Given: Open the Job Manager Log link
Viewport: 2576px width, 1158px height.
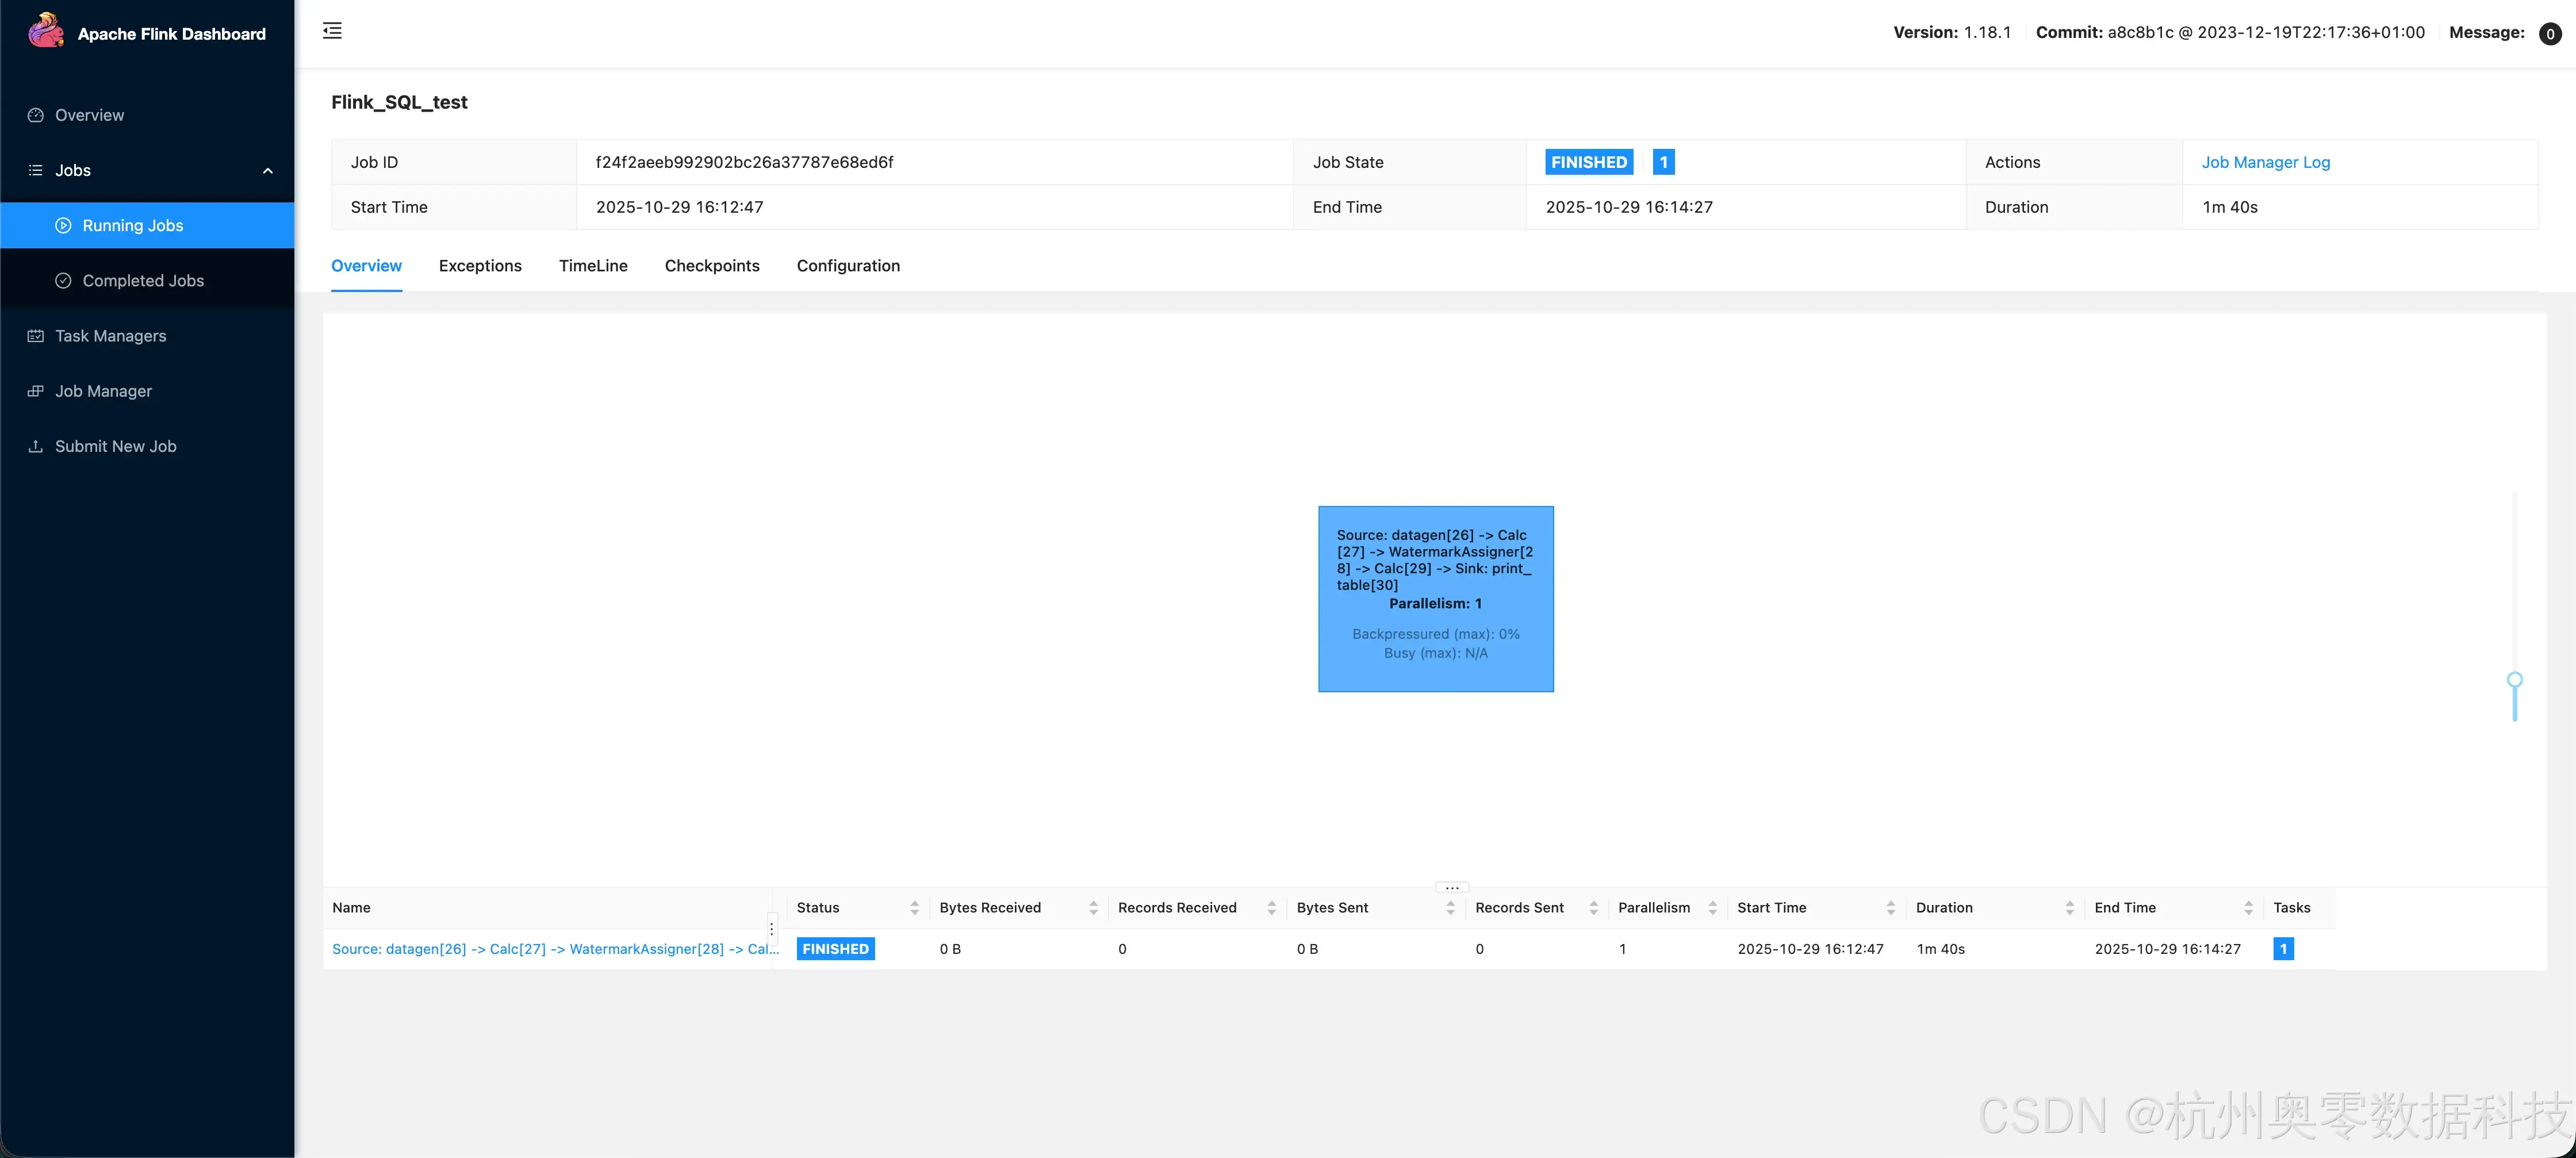Looking at the screenshot, I should [x=2265, y=162].
